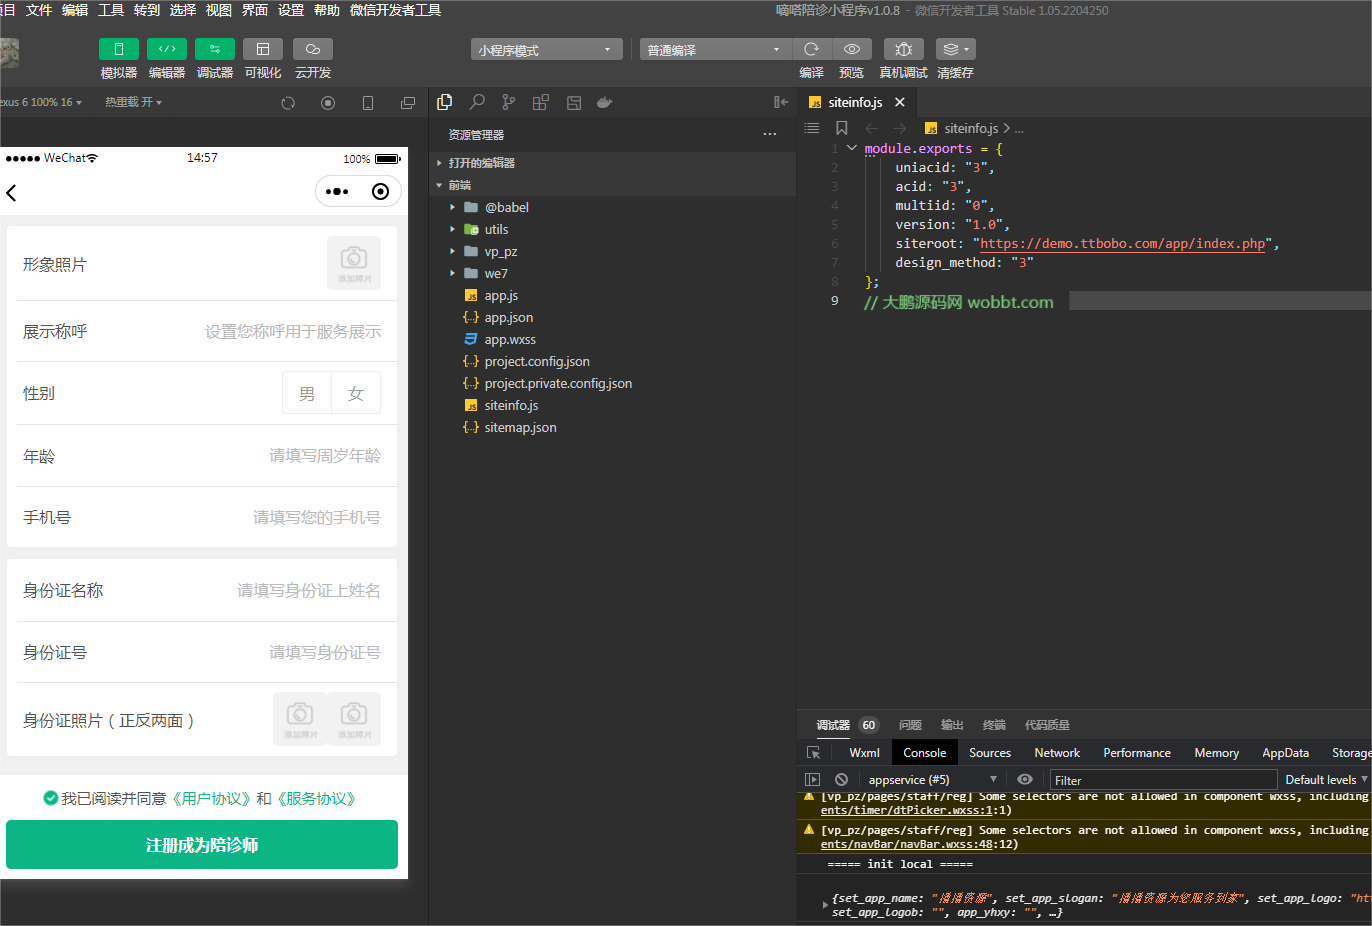Screen dimensions: 1372x926
Task: Open source control branch icon
Action: click(x=509, y=102)
